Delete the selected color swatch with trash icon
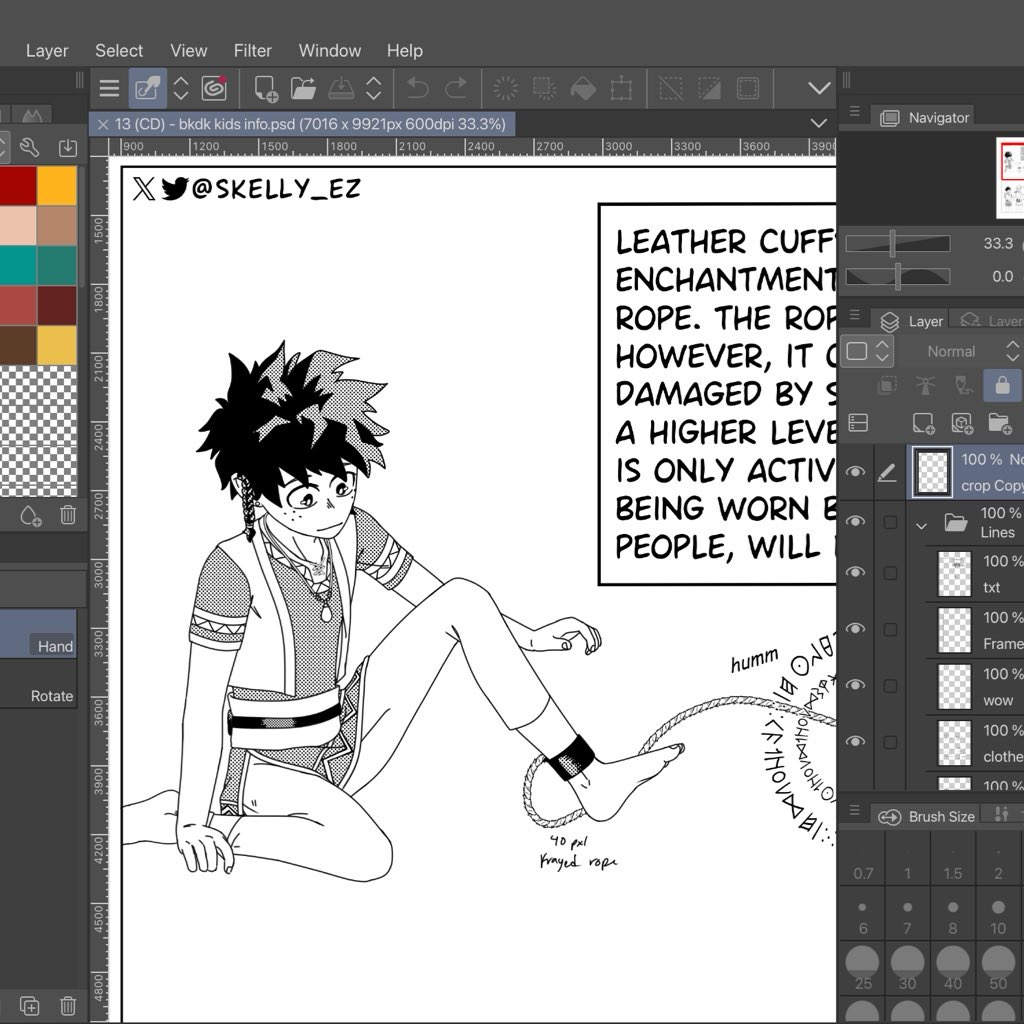 68,515
